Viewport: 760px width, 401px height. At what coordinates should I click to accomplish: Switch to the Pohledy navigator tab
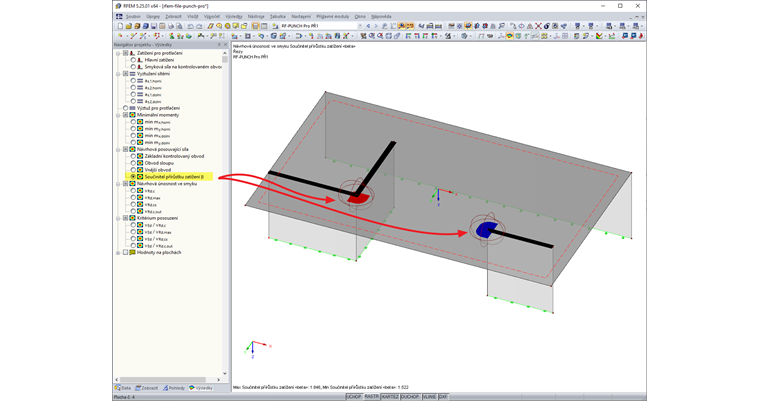[x=174, y=388]
